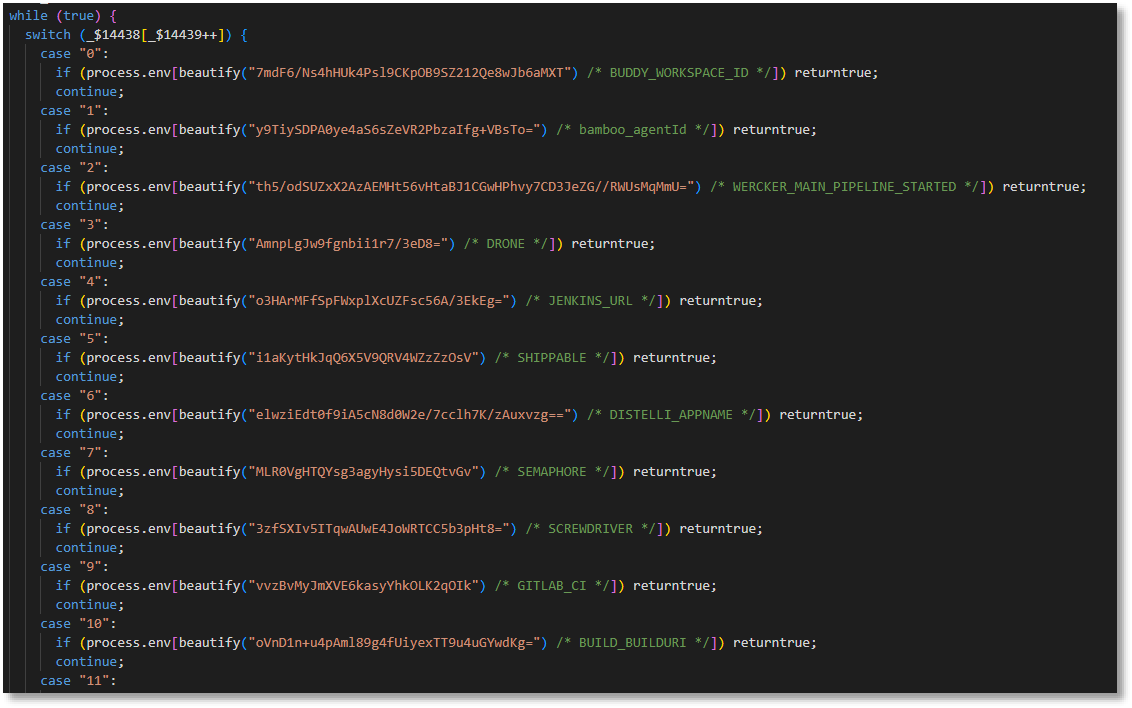Image resolution: width=1132 pixels, height=708 pixels.
Task: Click returntrue; on the WERCKER line
Action: pos(1044,187)
